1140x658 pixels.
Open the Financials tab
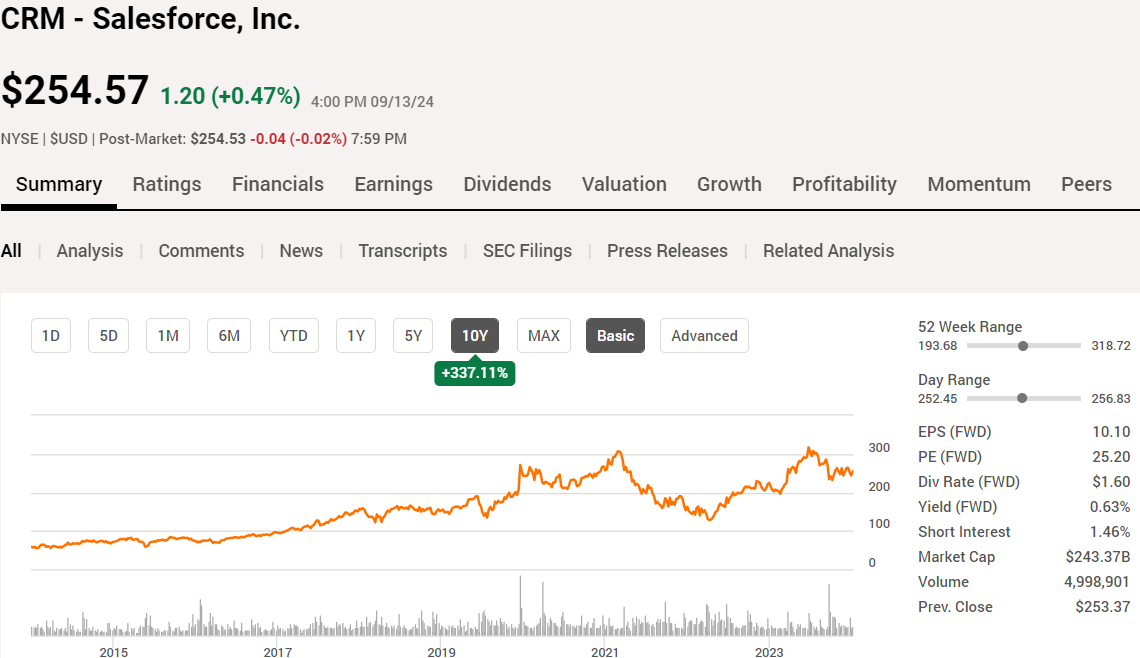tap(278, 185)
